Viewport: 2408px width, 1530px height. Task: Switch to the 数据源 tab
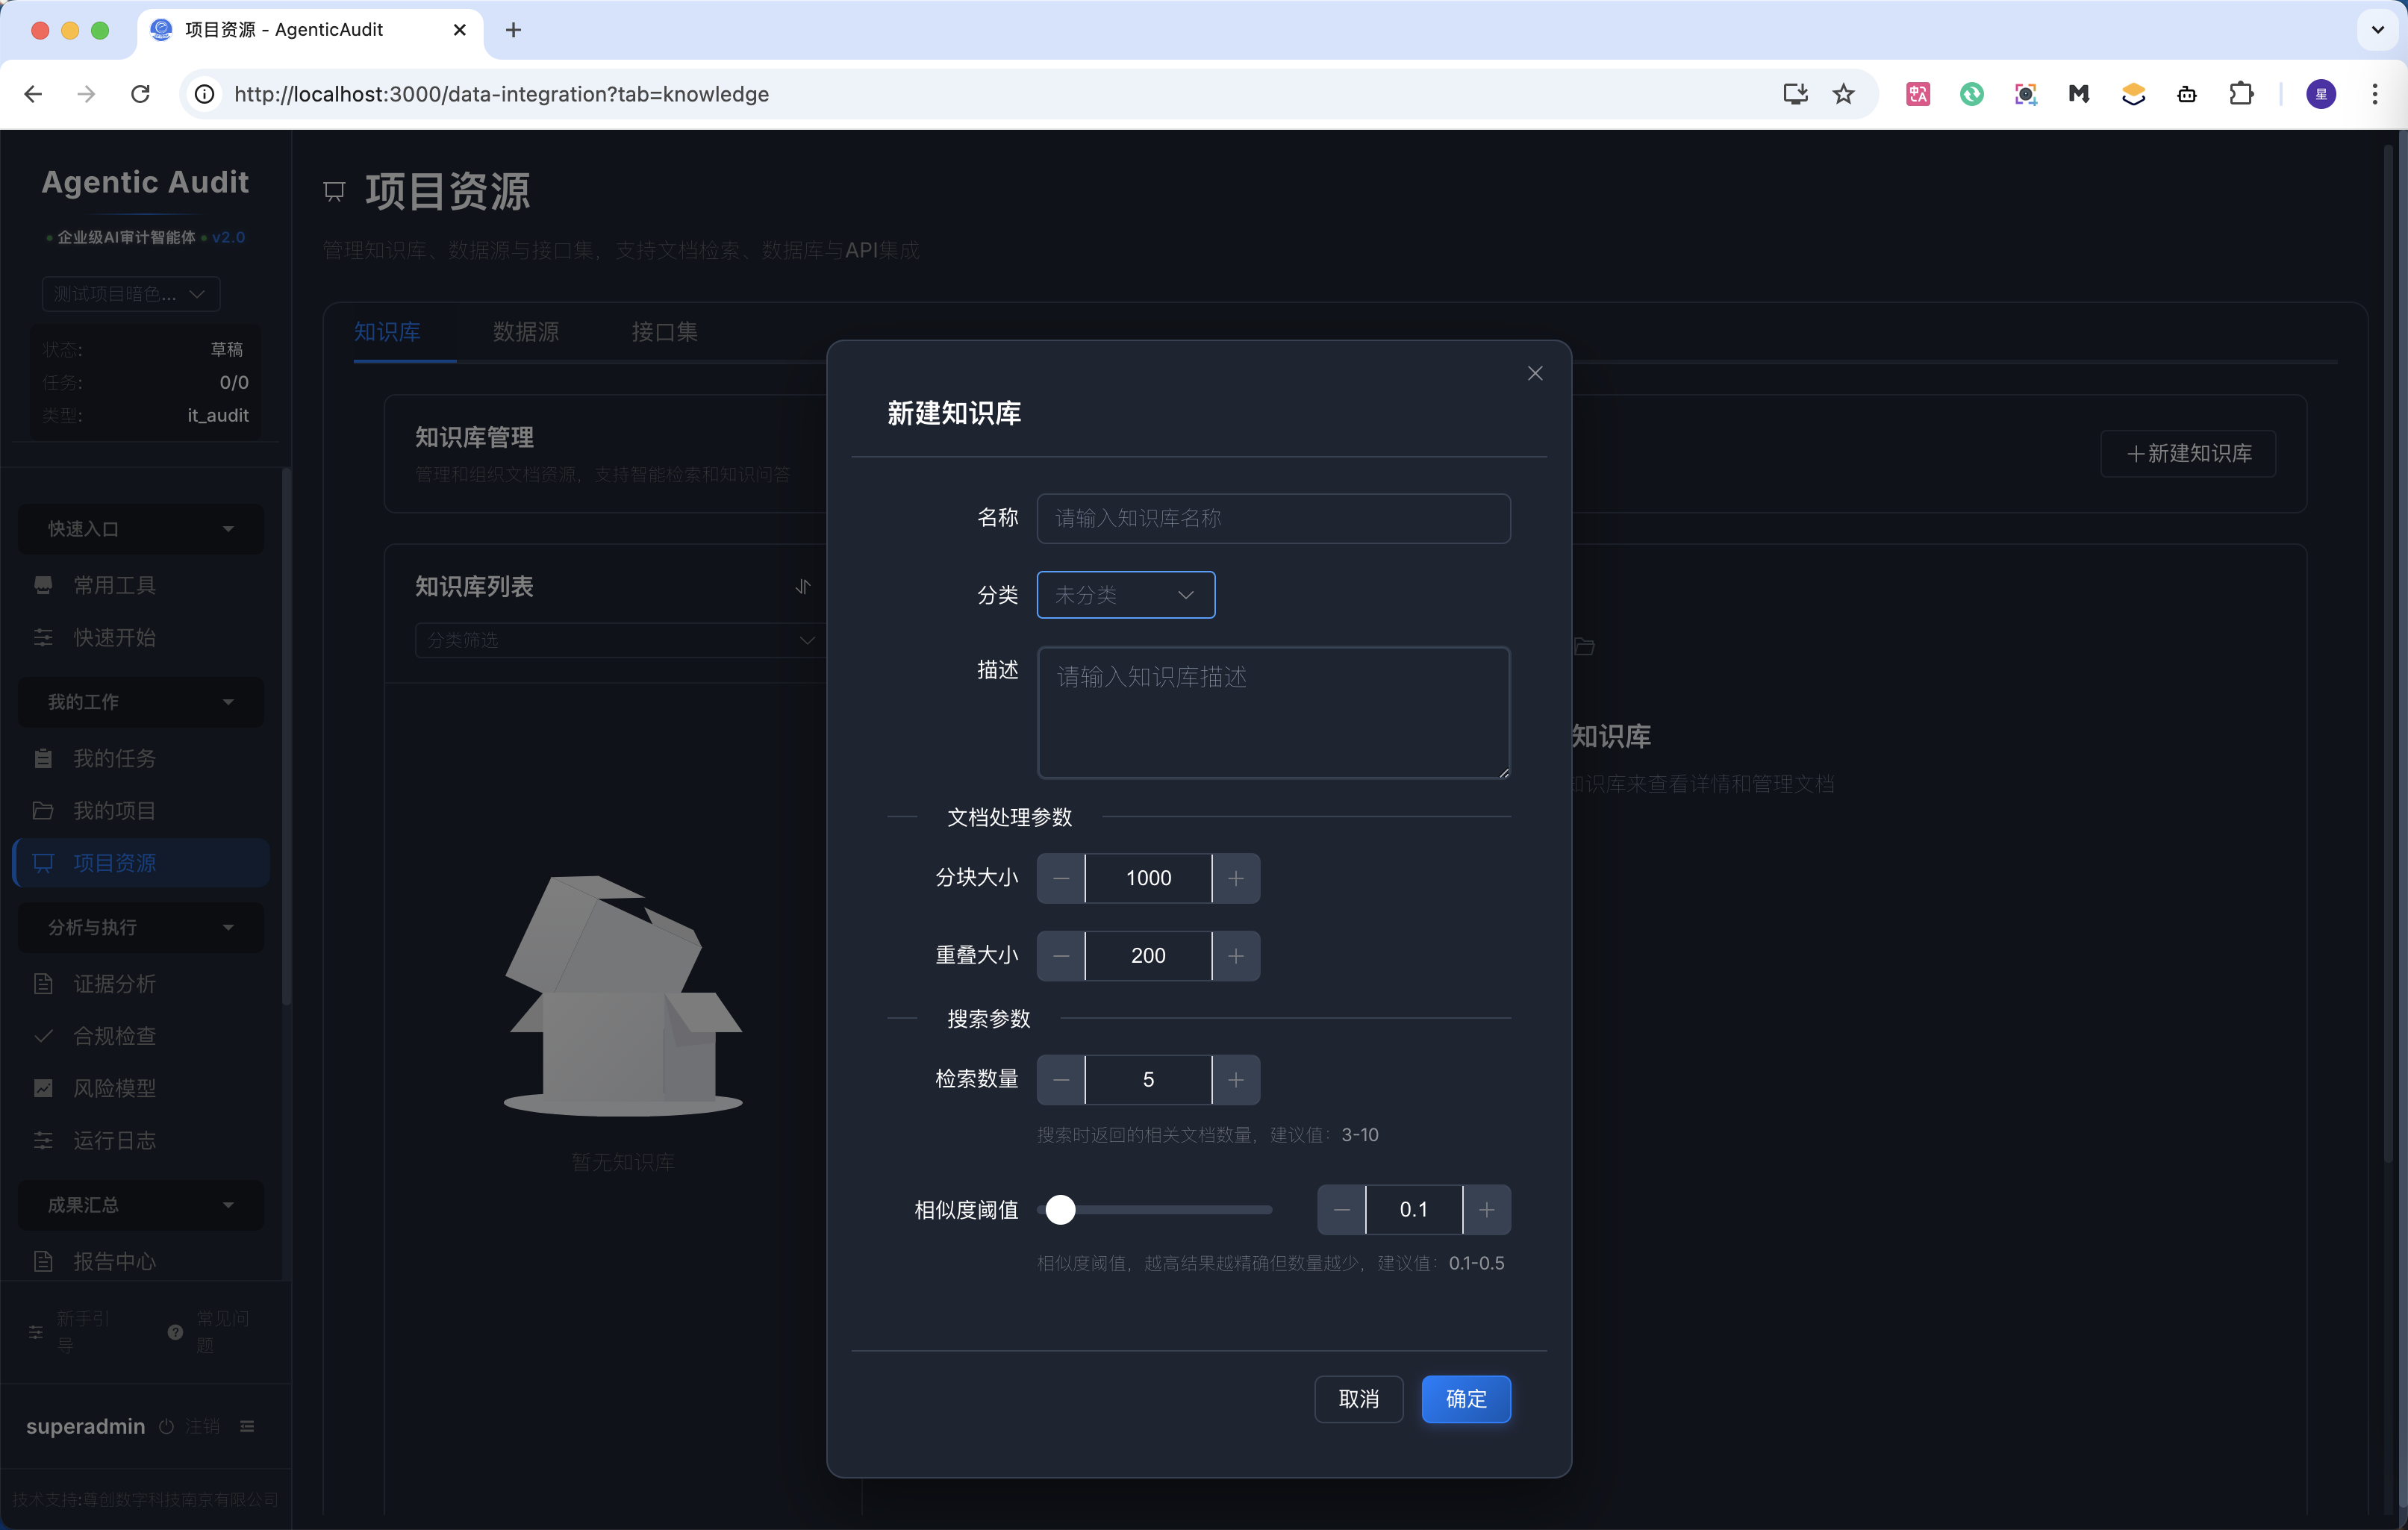pos(526,332)
